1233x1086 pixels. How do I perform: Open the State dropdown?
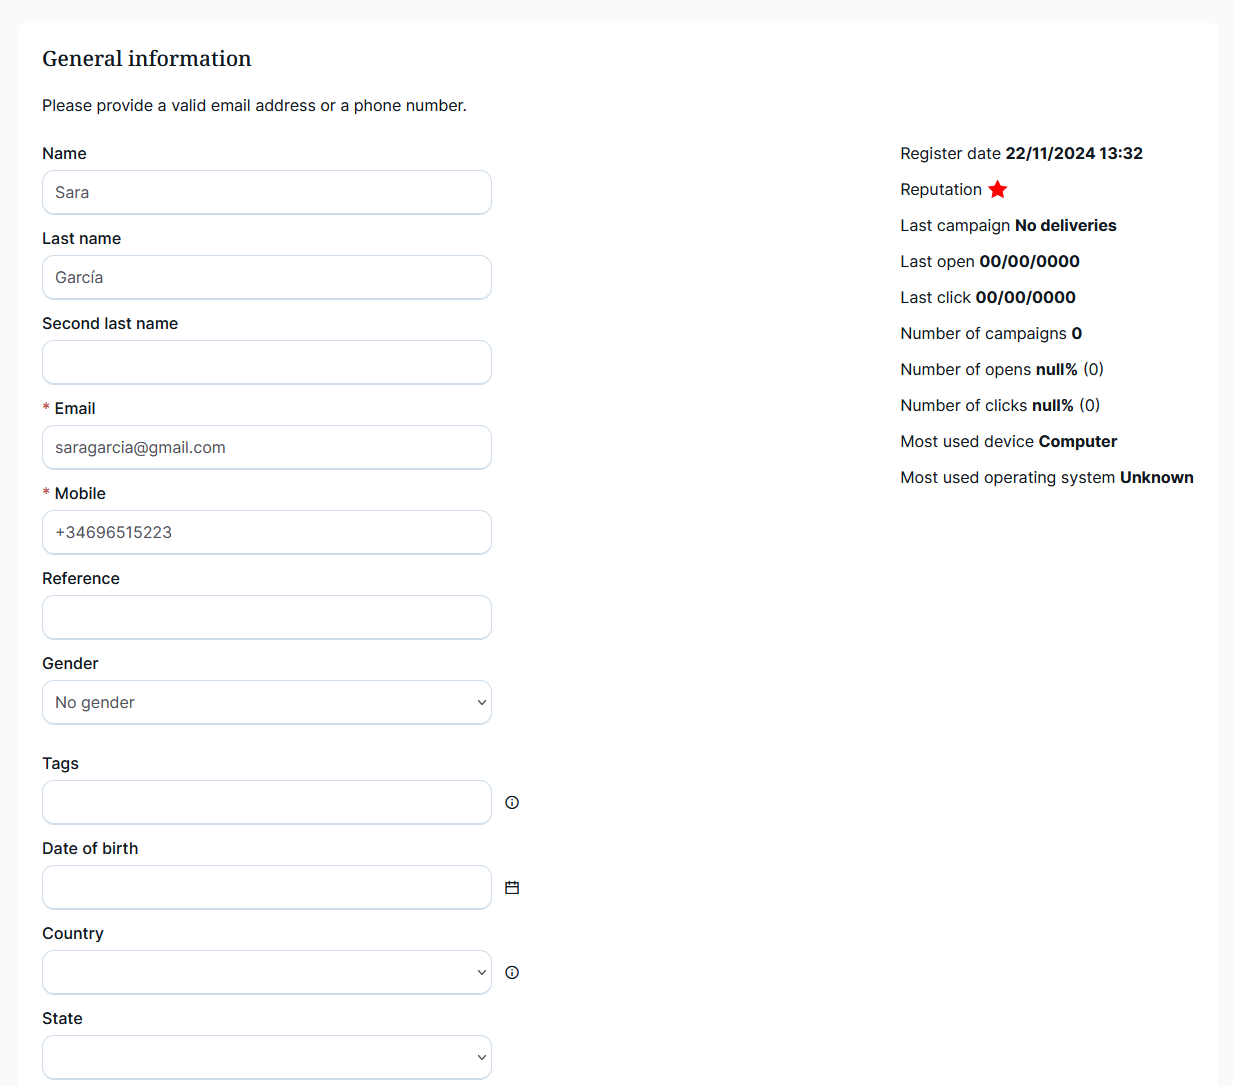pos(267,1057)
